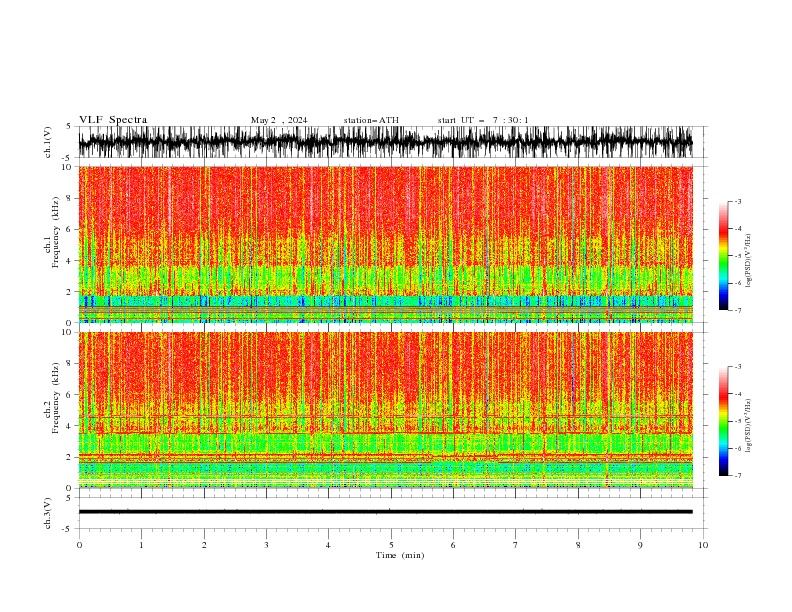Click the "VLF Spectra" plot title

[113, 120]
